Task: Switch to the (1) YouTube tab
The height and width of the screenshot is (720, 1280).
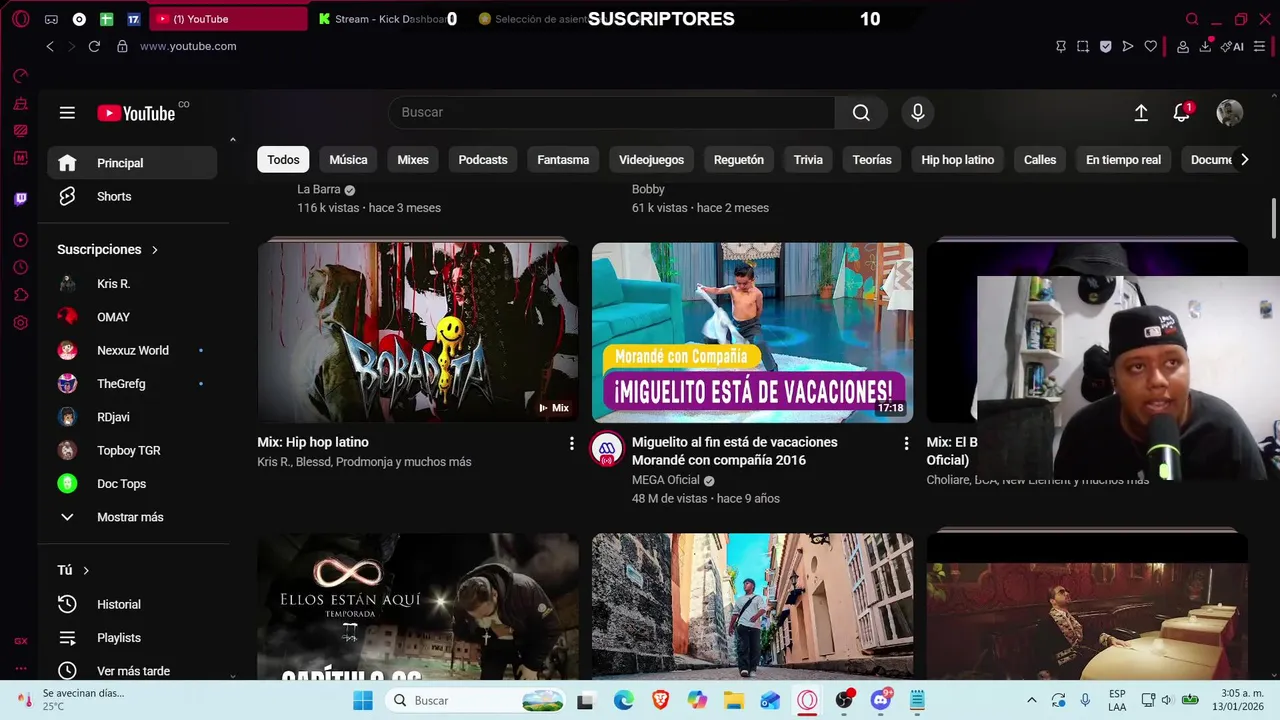Action: (x=228, y=19)
